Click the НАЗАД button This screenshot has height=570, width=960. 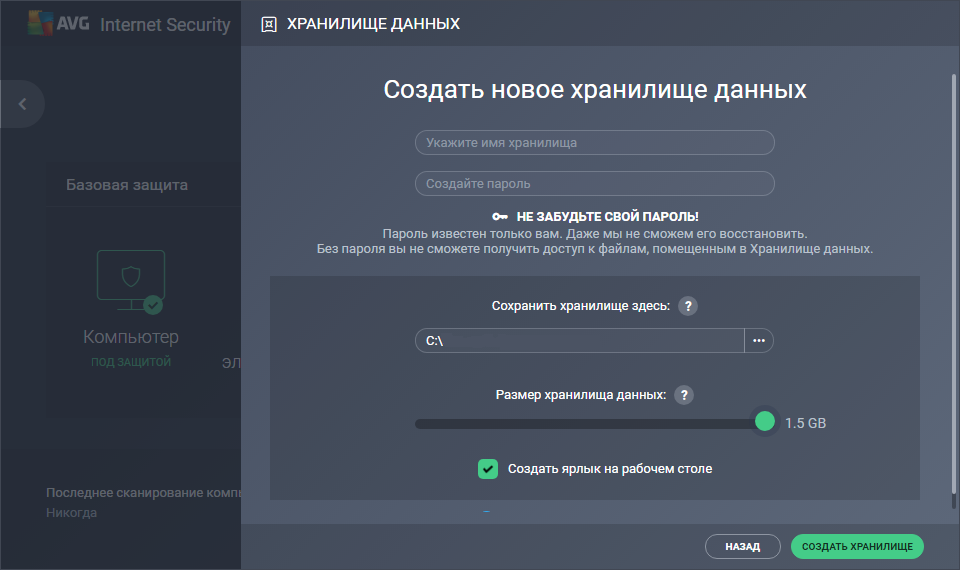743,547
